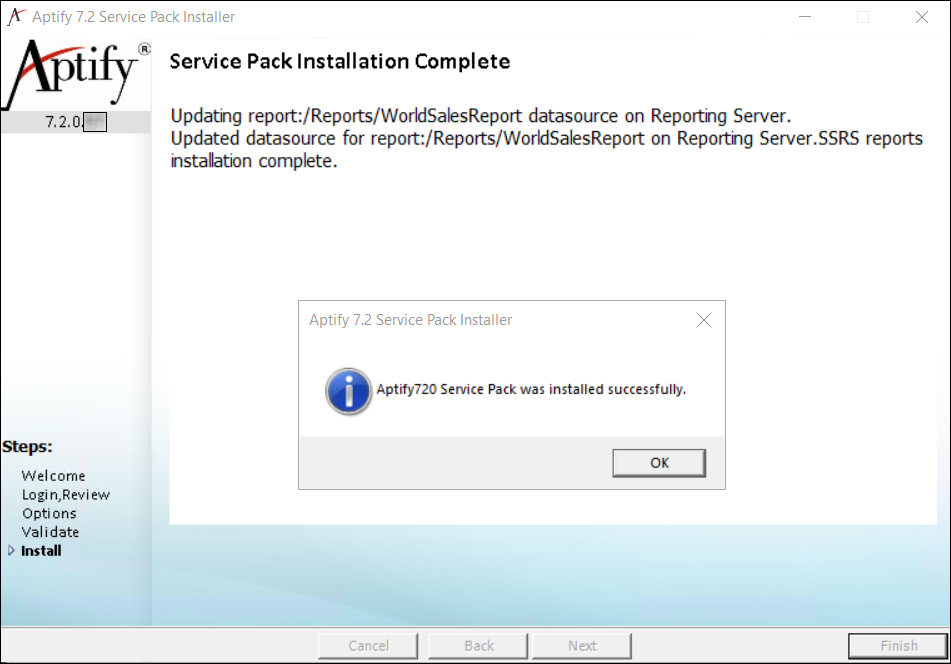The height and width of the screenshot is (664, 951).
Task: Click the Aptify title bar icon
Action: click(16, 16)
